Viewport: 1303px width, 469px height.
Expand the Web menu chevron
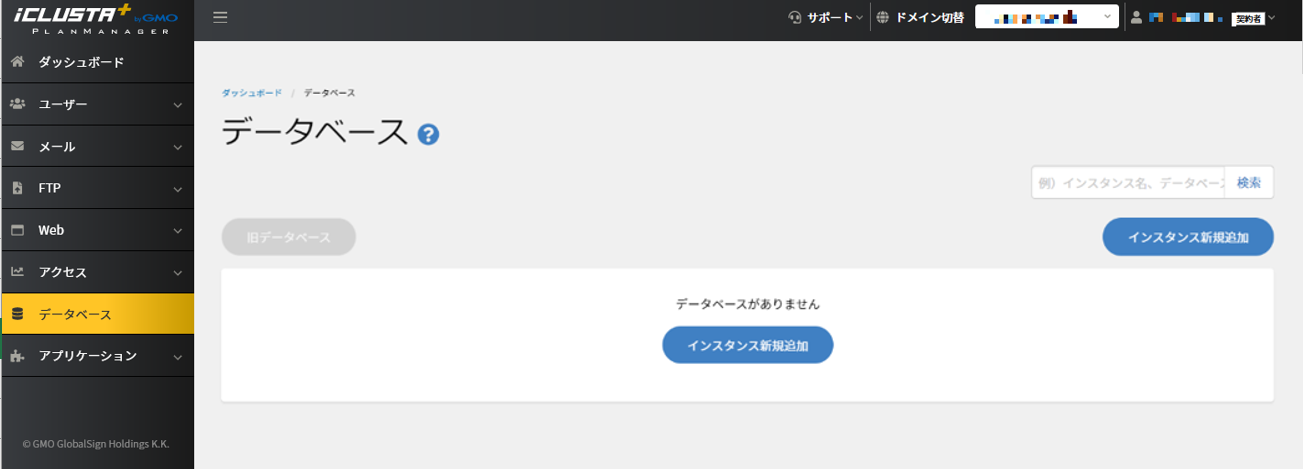[x=177, y=231]
